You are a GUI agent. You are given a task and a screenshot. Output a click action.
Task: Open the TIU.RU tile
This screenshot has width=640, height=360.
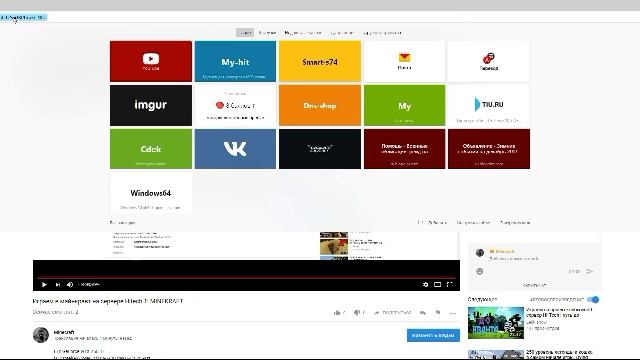tap(489, 105)
